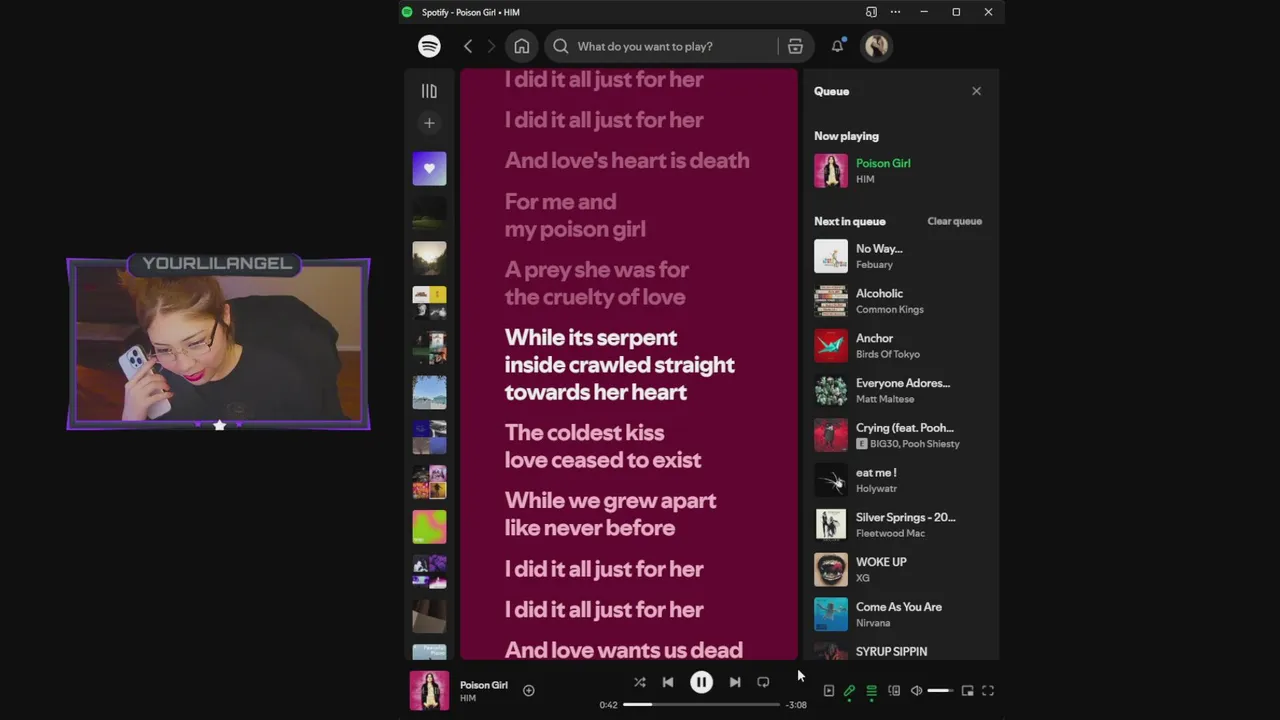The width and height of the screenshot is (1280, 720).
Task: Play Everyone Adores... by Matt Maltese
Action: tap(899, 391)
